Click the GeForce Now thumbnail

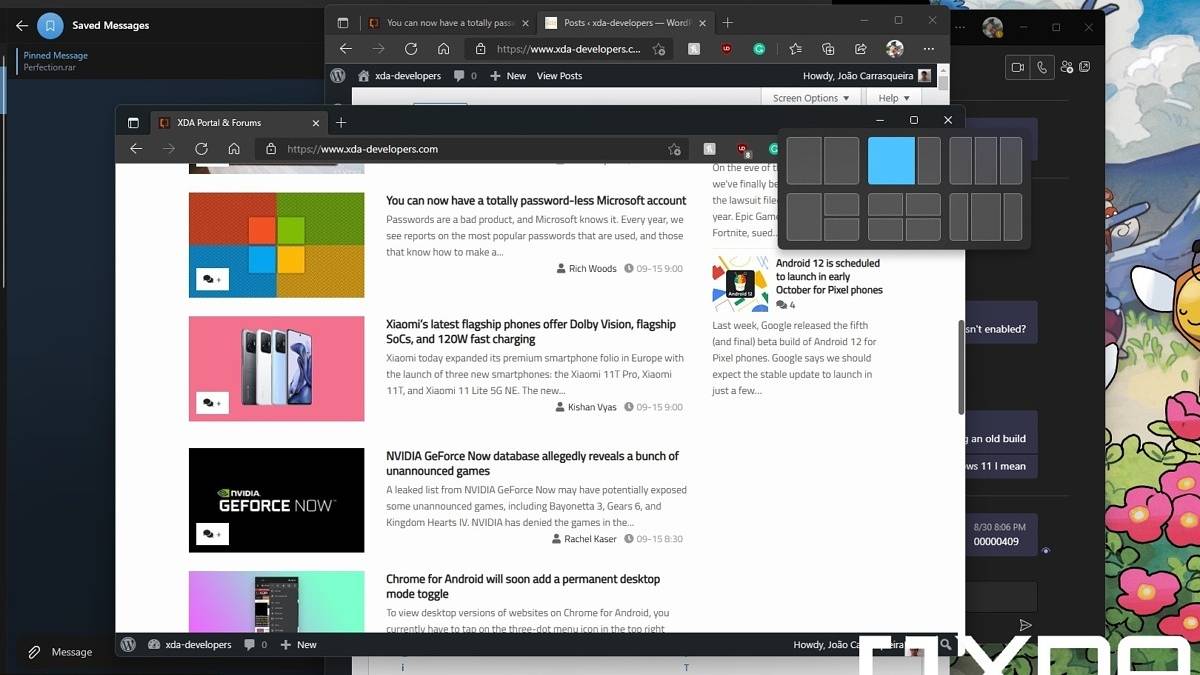[x=276, y=500]
